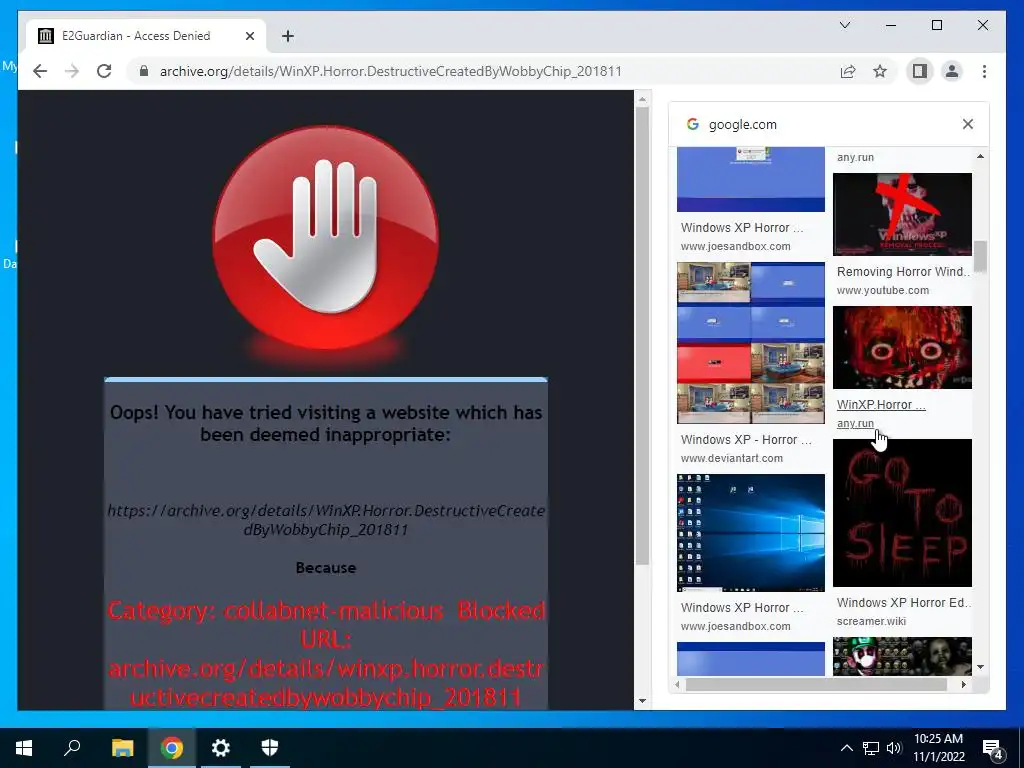The image size is (1024, 768).
Task: Open Settings gear from taskbar
Action: coord(221,748)
